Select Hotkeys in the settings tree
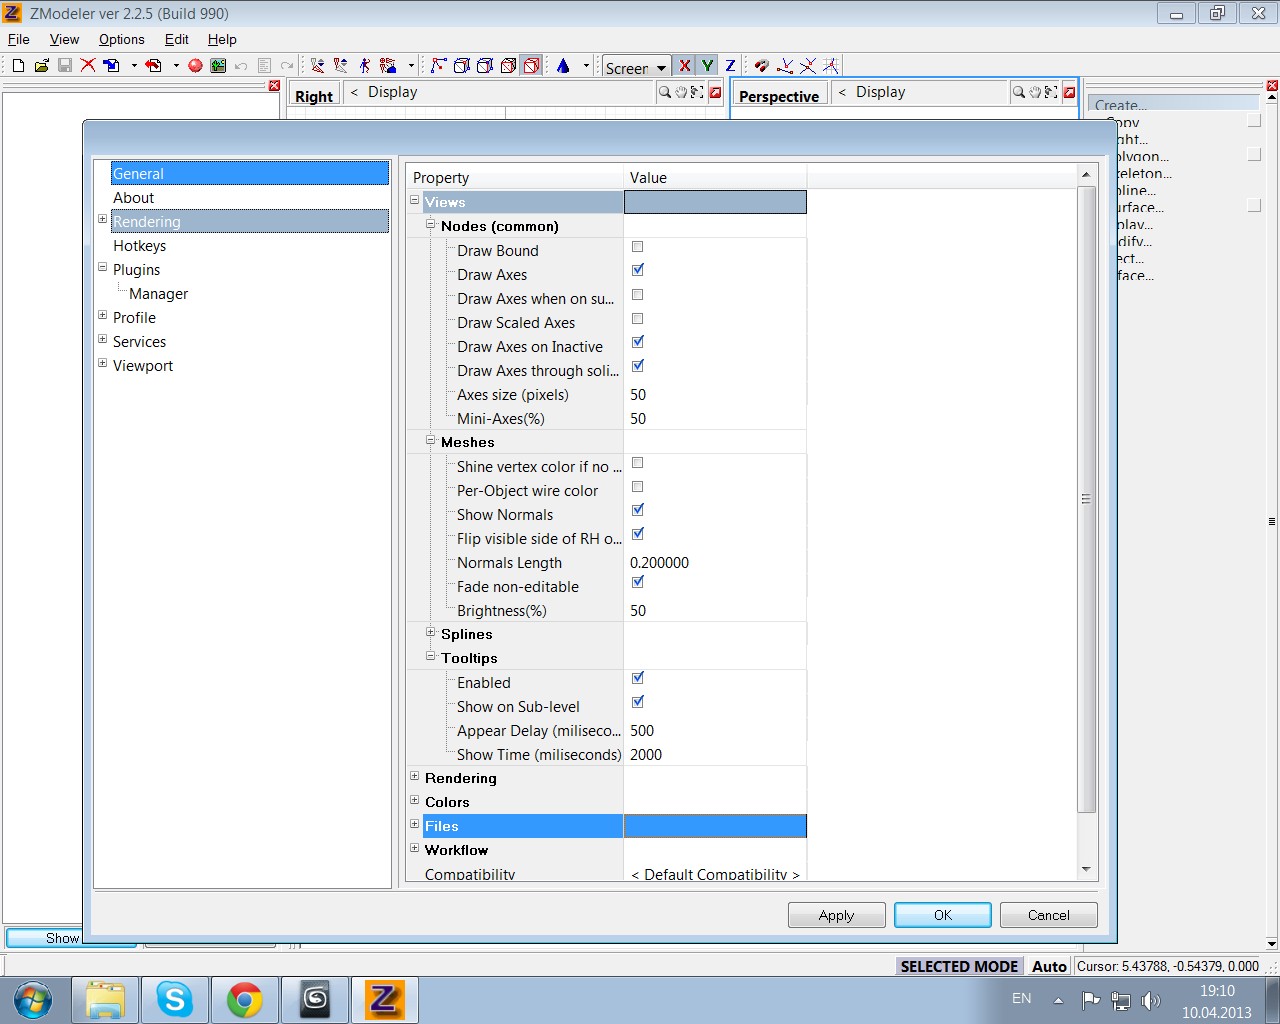The image size is (1280, 1024). [x=140, y=246]
